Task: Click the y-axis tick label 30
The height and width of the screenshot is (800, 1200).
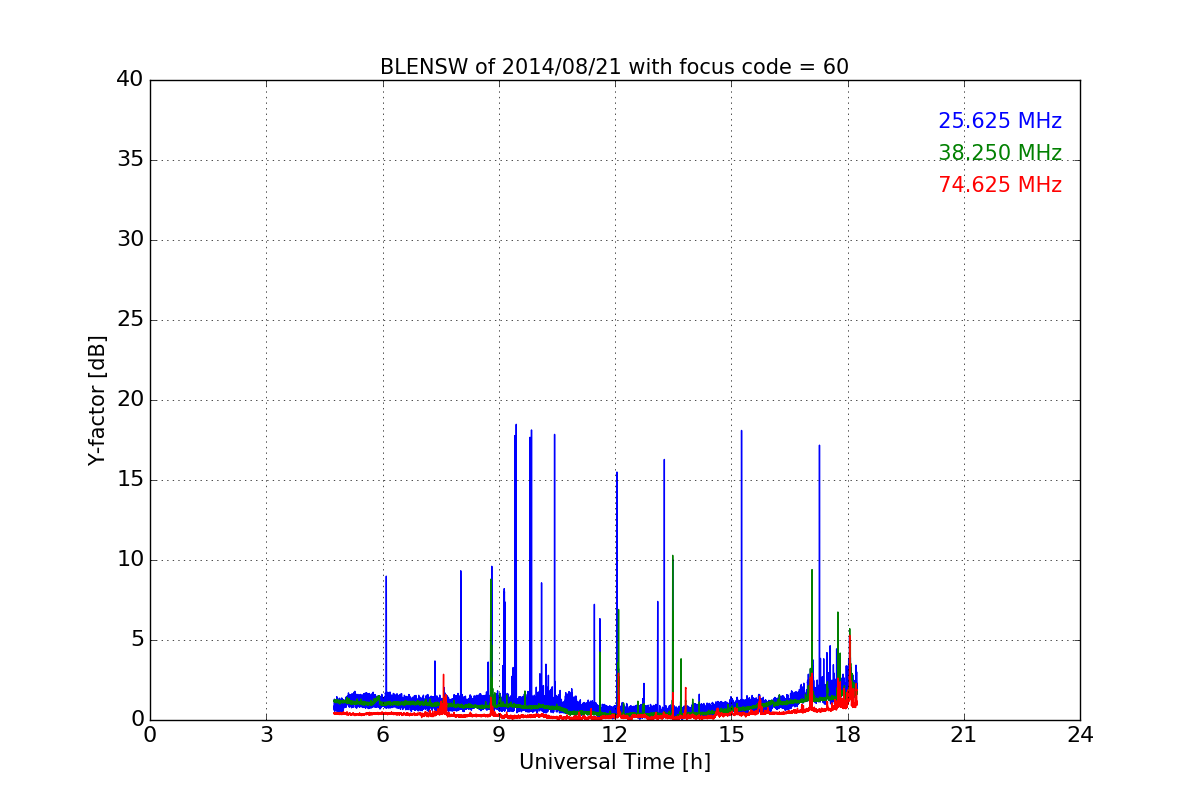Action: click(130, 239)
